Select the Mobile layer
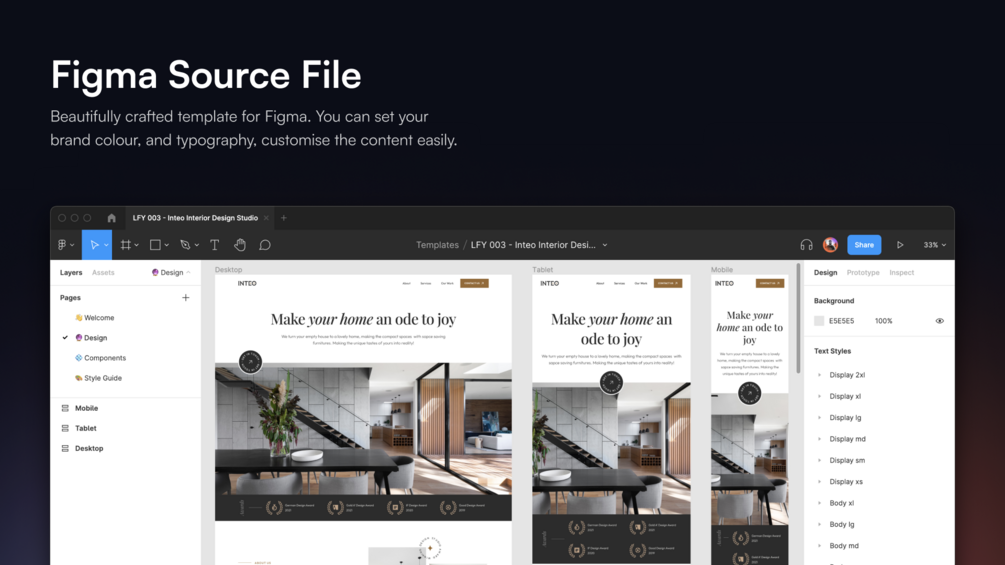Image resolution: width=1005 pixels, height=565 pixels. pyautogui.click(x=87, y=408)
